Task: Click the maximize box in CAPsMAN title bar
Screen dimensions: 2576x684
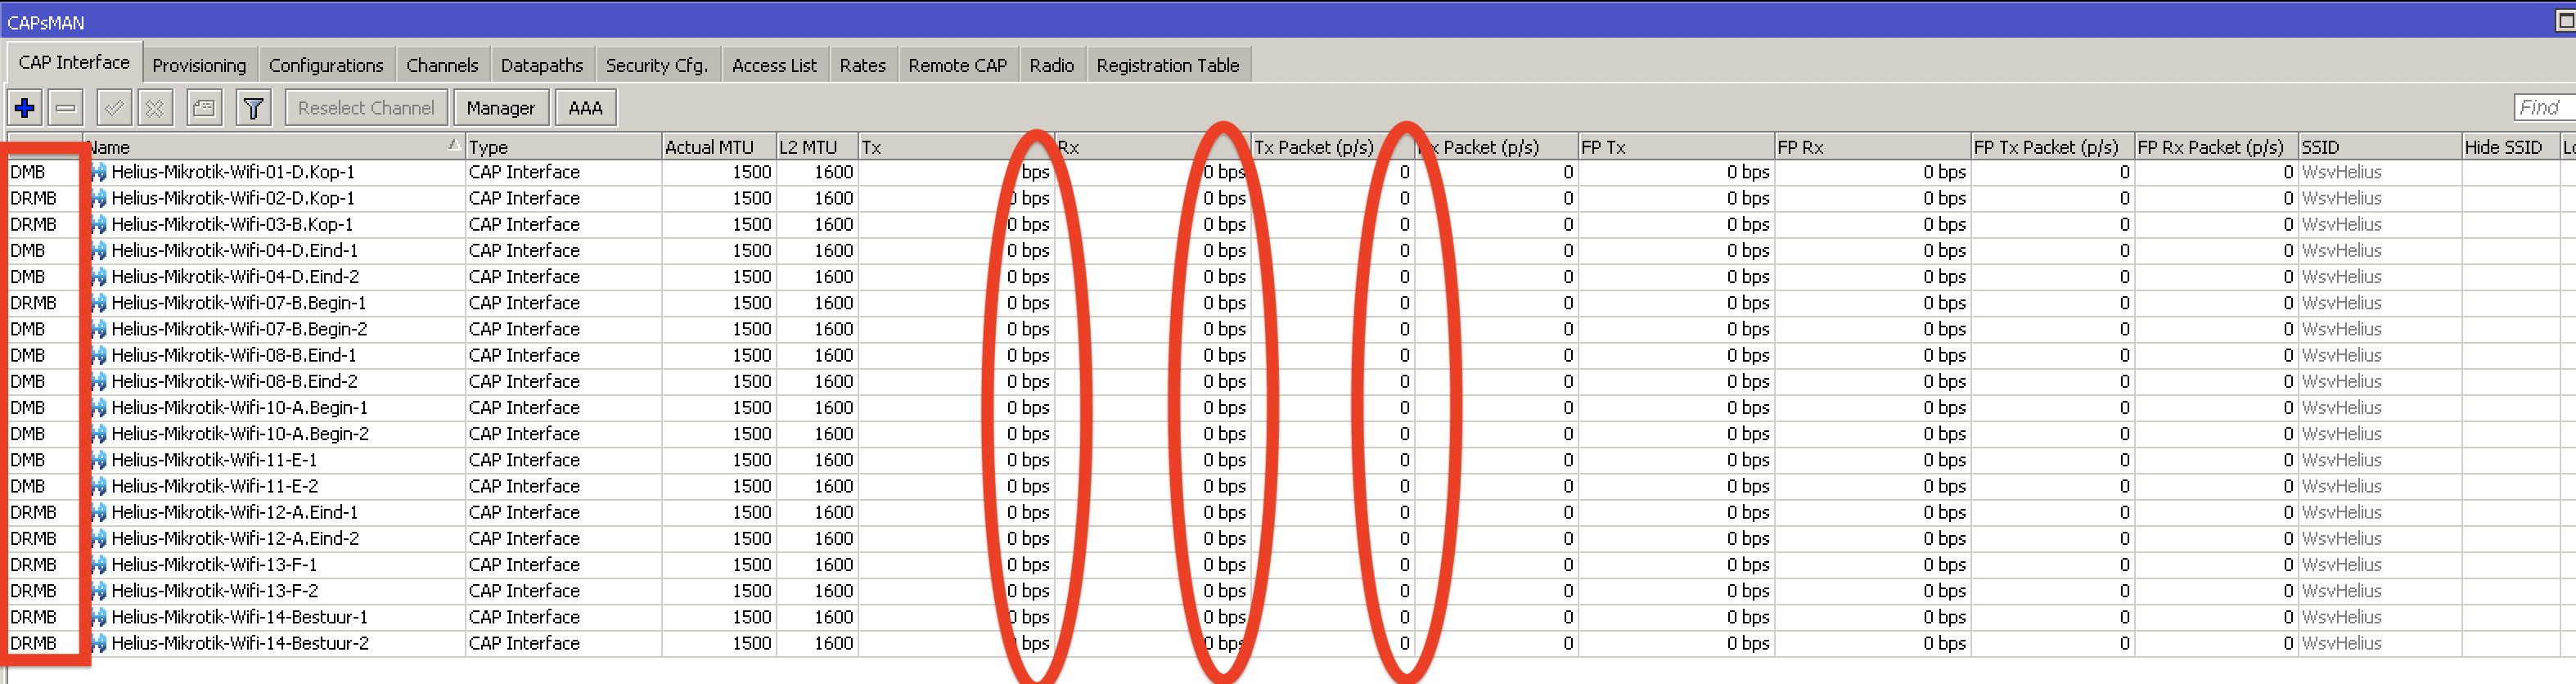Action: click(x=2566, y=21)
